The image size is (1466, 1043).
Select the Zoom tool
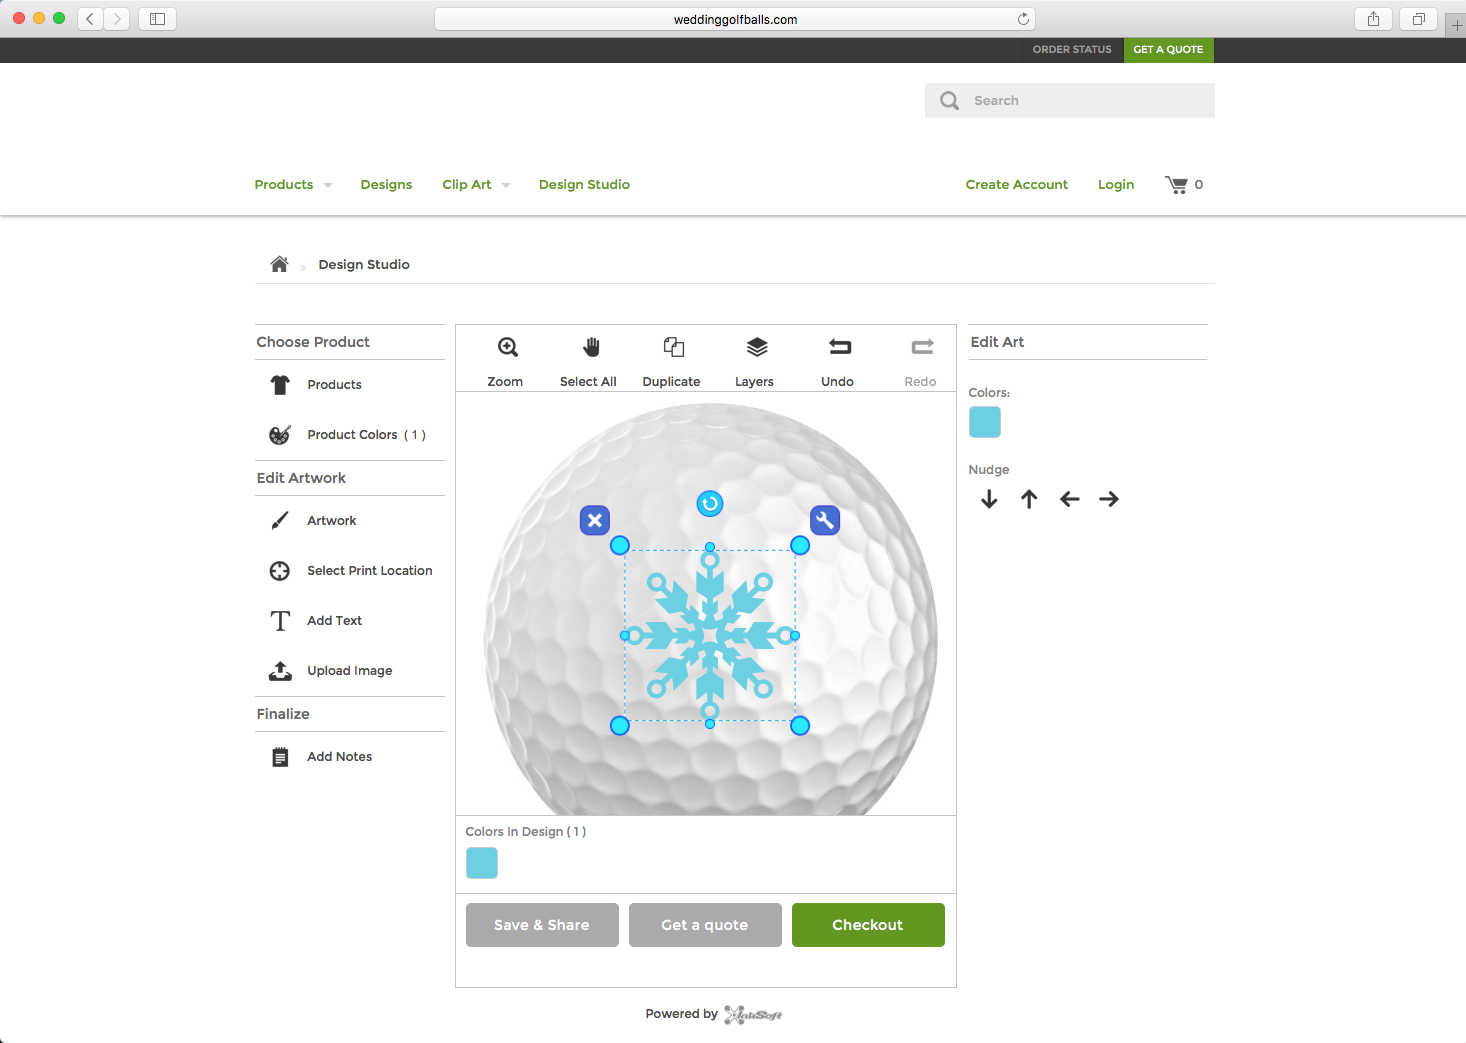(x=506, y=358)
